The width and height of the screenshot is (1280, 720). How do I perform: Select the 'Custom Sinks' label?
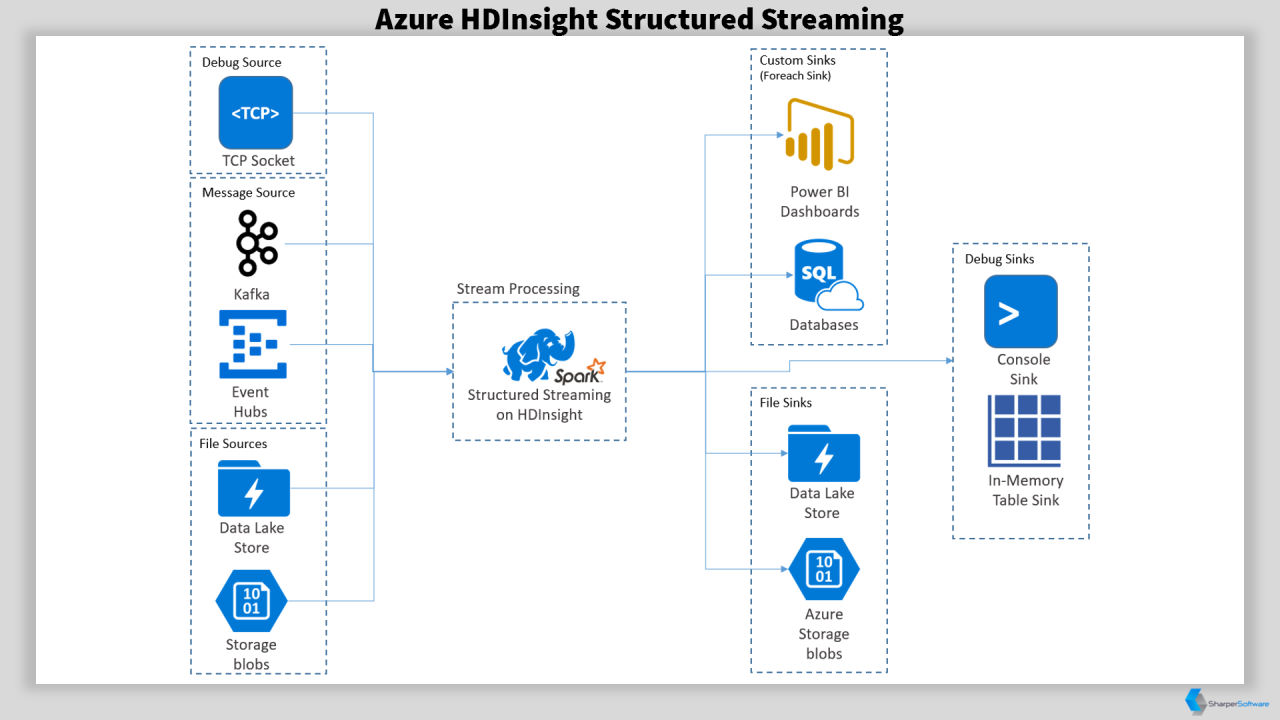coord(798,61)
